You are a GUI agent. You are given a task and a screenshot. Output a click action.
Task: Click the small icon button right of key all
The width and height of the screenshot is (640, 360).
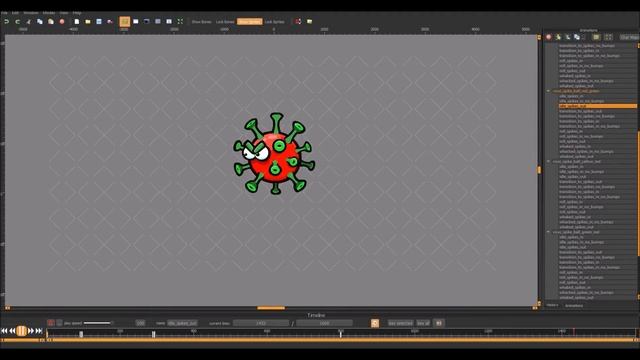click(439, 323)
